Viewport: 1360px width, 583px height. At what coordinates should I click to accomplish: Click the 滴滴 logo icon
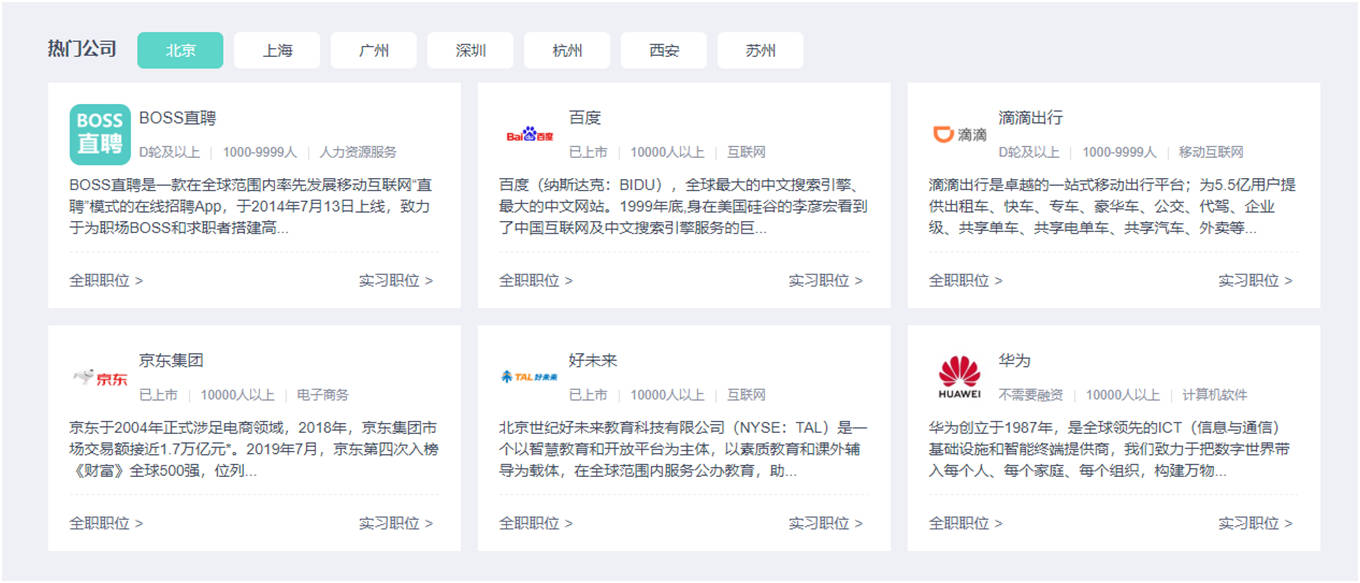[960, 134]
